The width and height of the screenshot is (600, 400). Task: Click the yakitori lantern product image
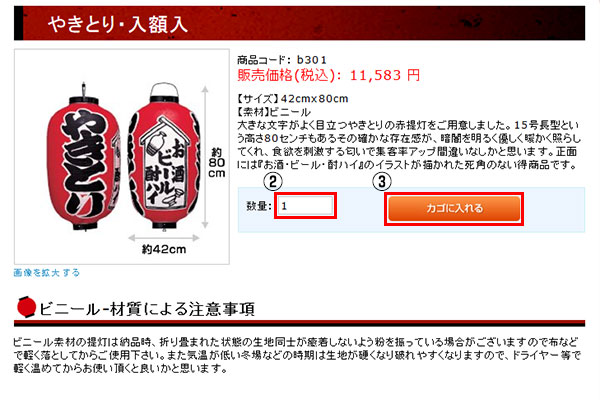122,157
